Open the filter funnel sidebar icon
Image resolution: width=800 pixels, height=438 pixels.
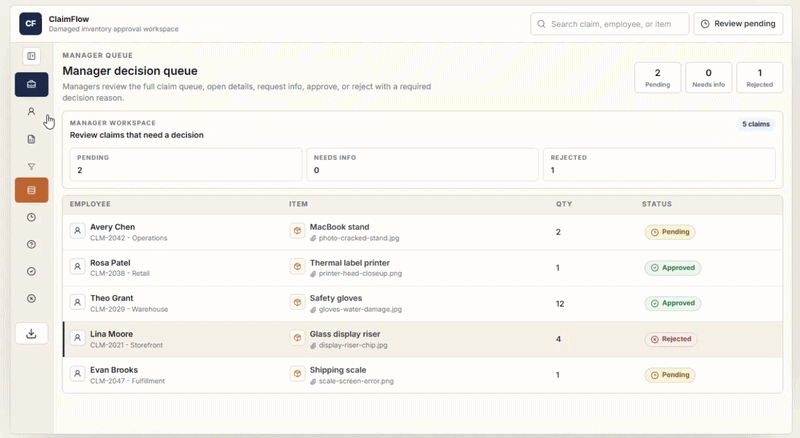coord(32,166)
